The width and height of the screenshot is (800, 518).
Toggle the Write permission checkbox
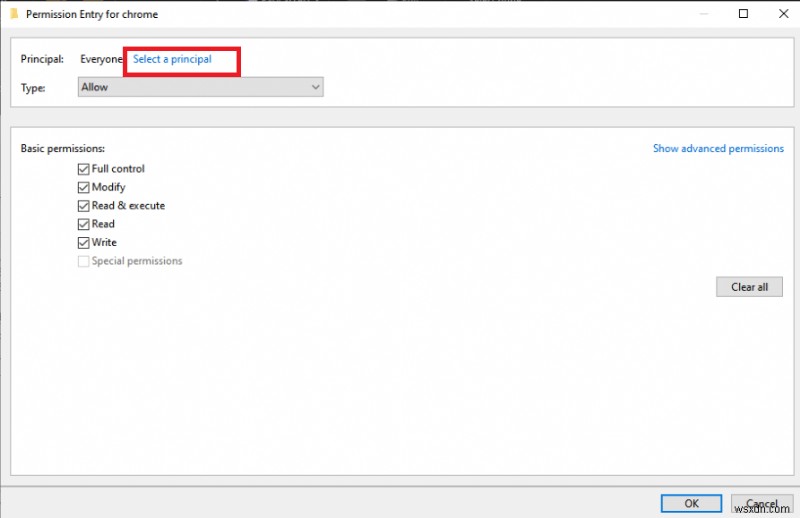83,242
